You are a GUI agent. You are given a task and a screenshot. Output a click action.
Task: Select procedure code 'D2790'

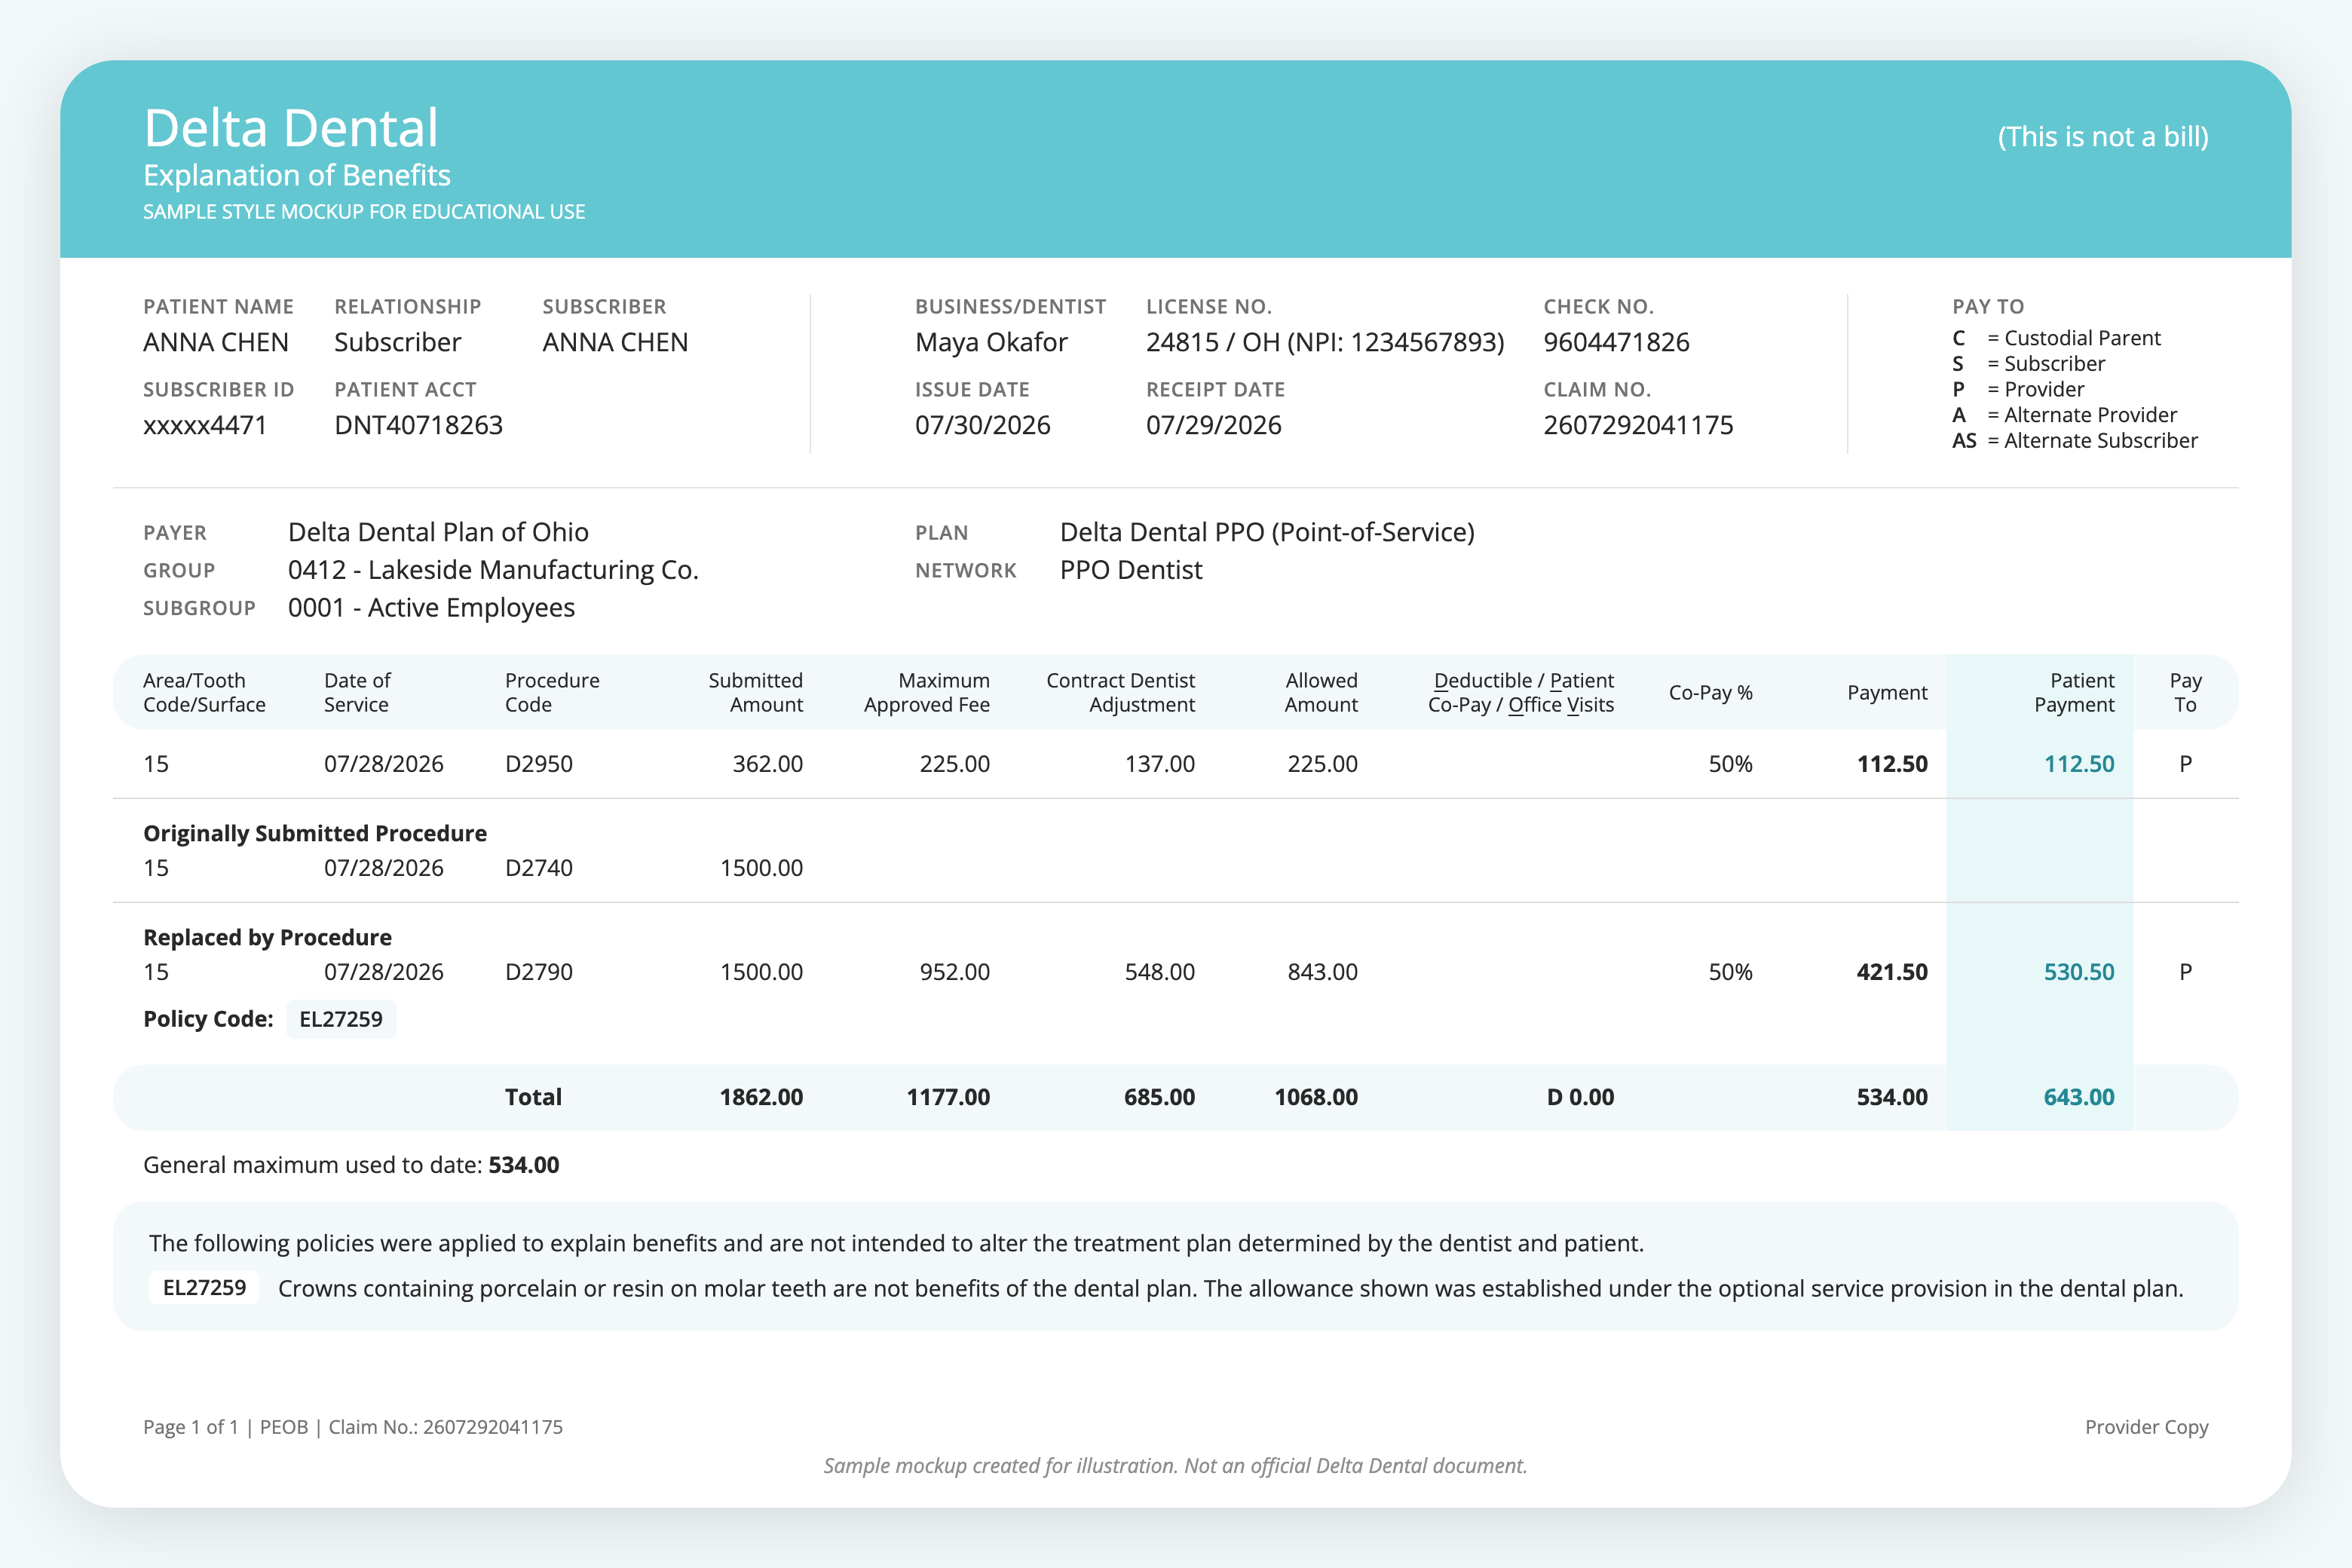(x=539, y=972)
